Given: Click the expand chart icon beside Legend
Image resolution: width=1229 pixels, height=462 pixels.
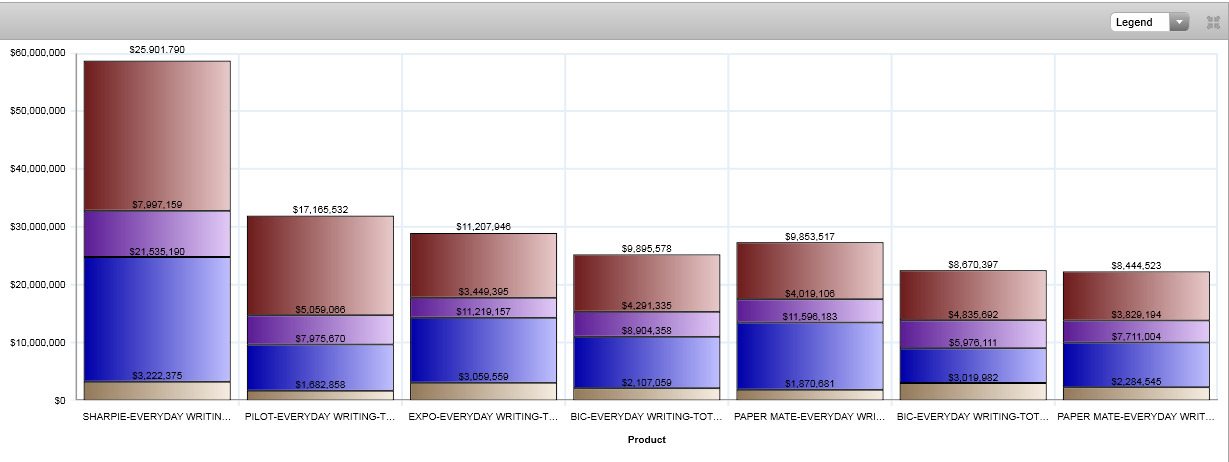Looking at the screenshot, I should [x=1213, y=22].
